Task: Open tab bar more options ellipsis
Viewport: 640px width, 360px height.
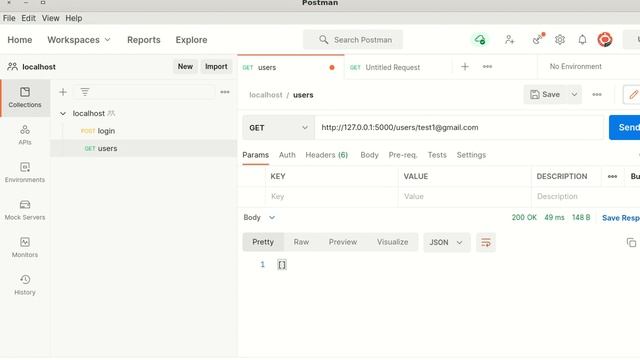Action: click(487, 67)
